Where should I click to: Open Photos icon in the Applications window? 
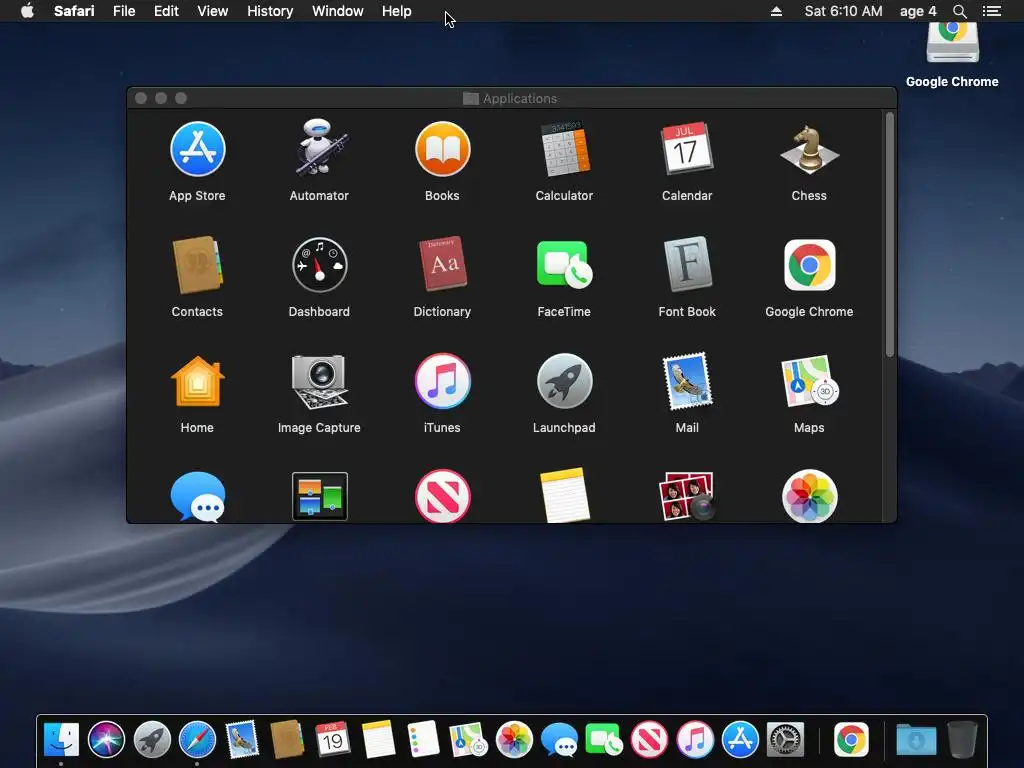pyautogui.click(x=809, y=496)
